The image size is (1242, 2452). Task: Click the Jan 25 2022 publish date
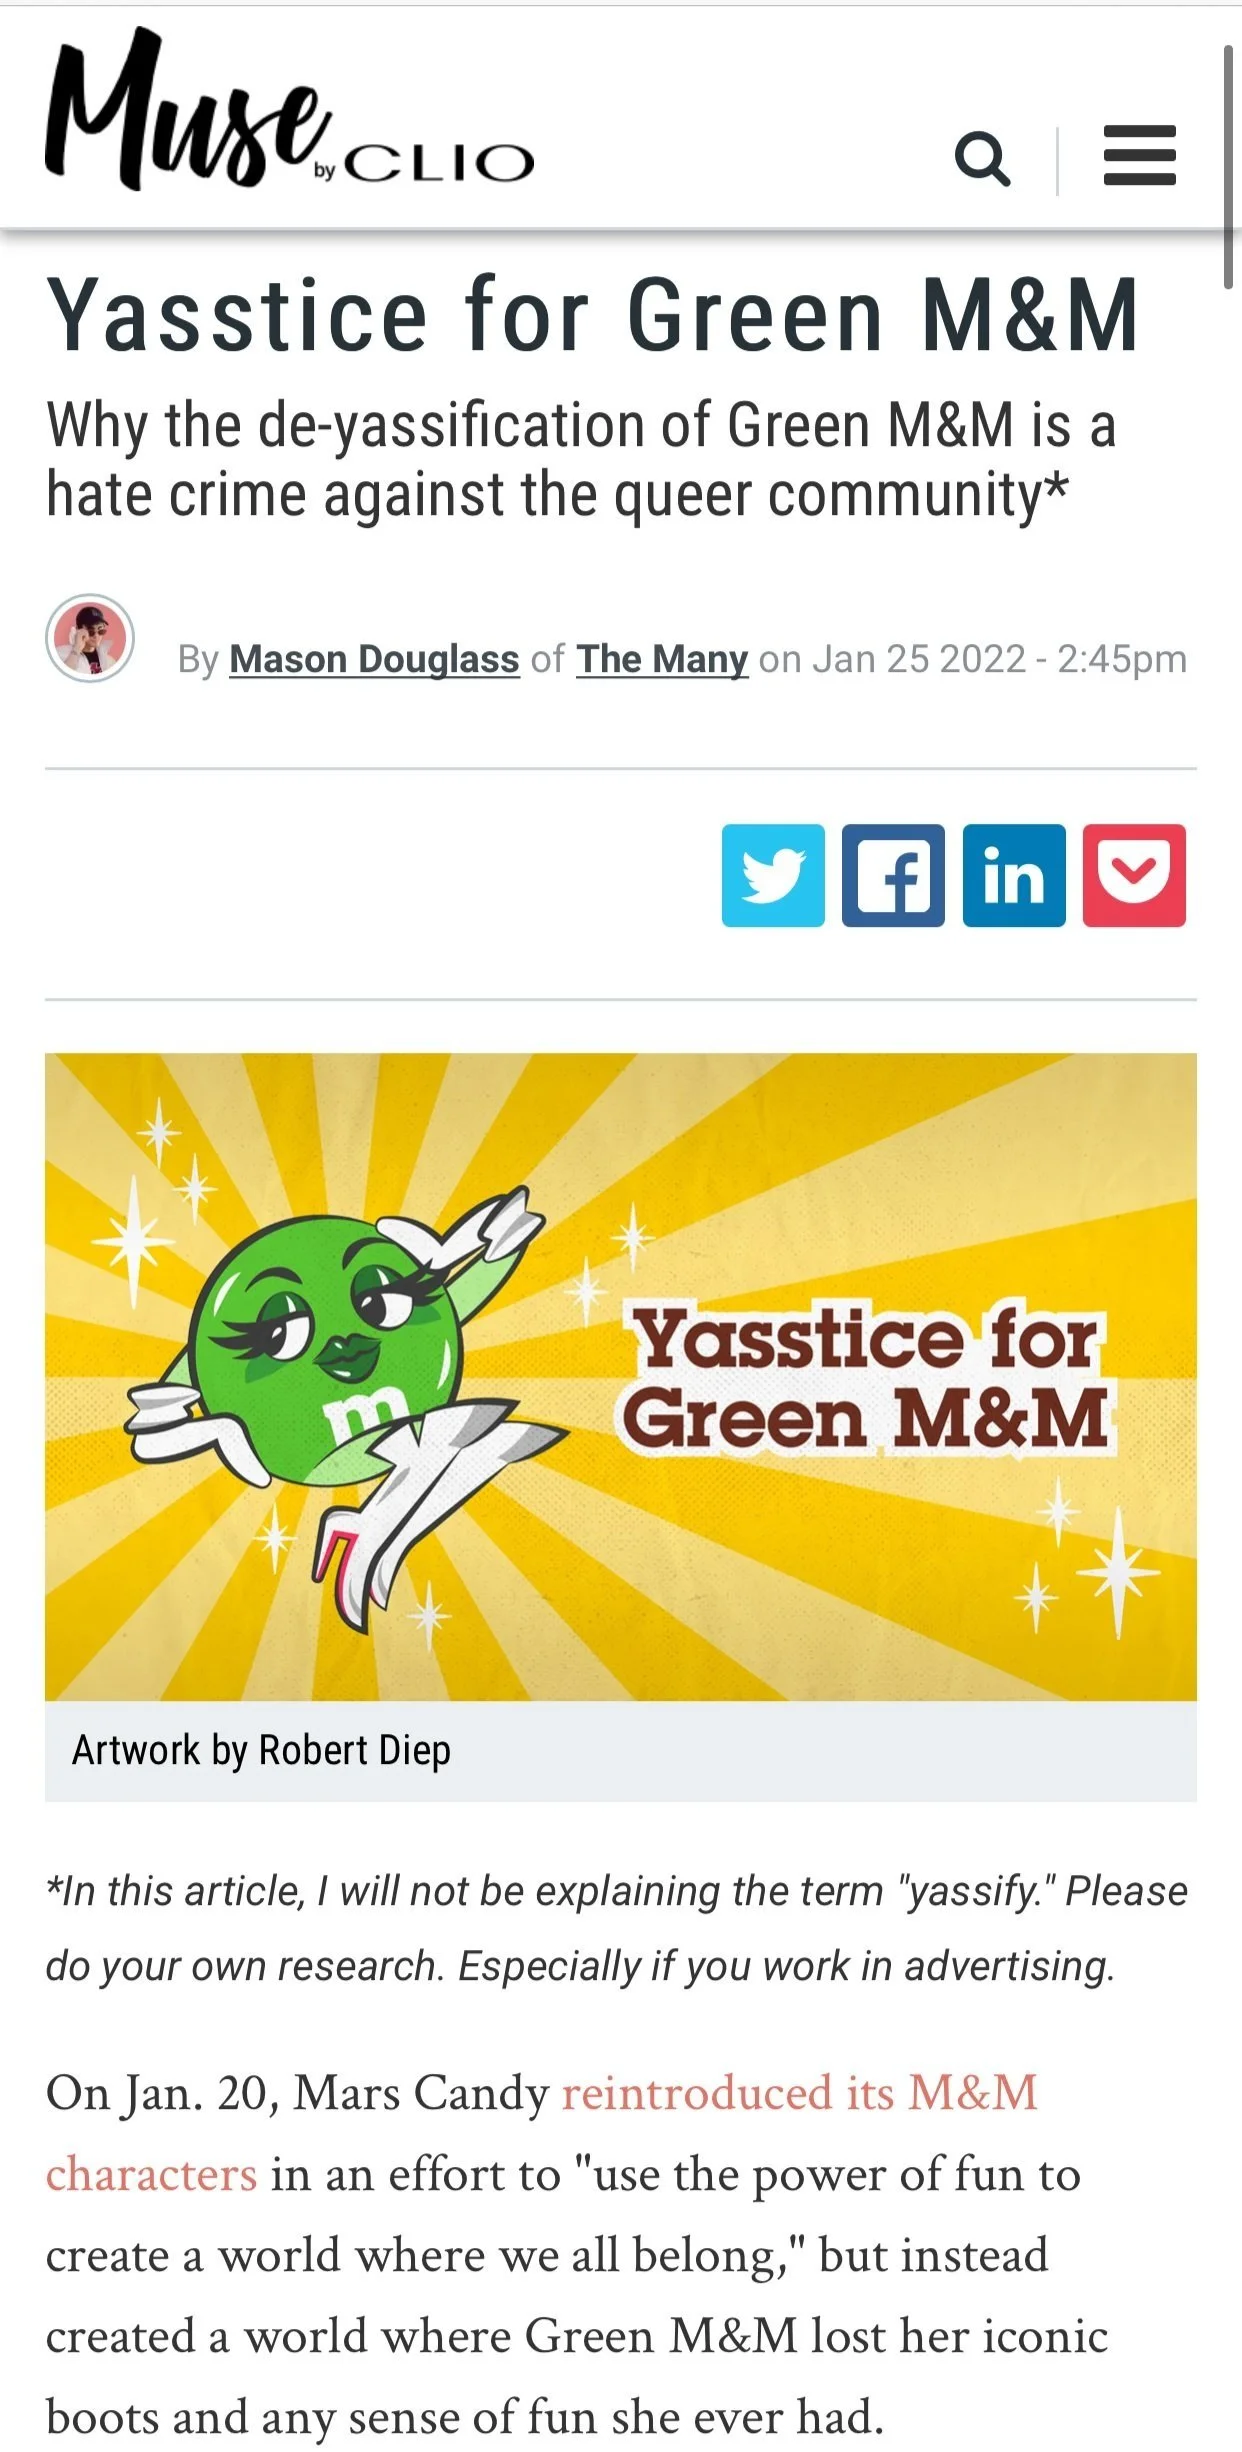(x=919, y=659)
